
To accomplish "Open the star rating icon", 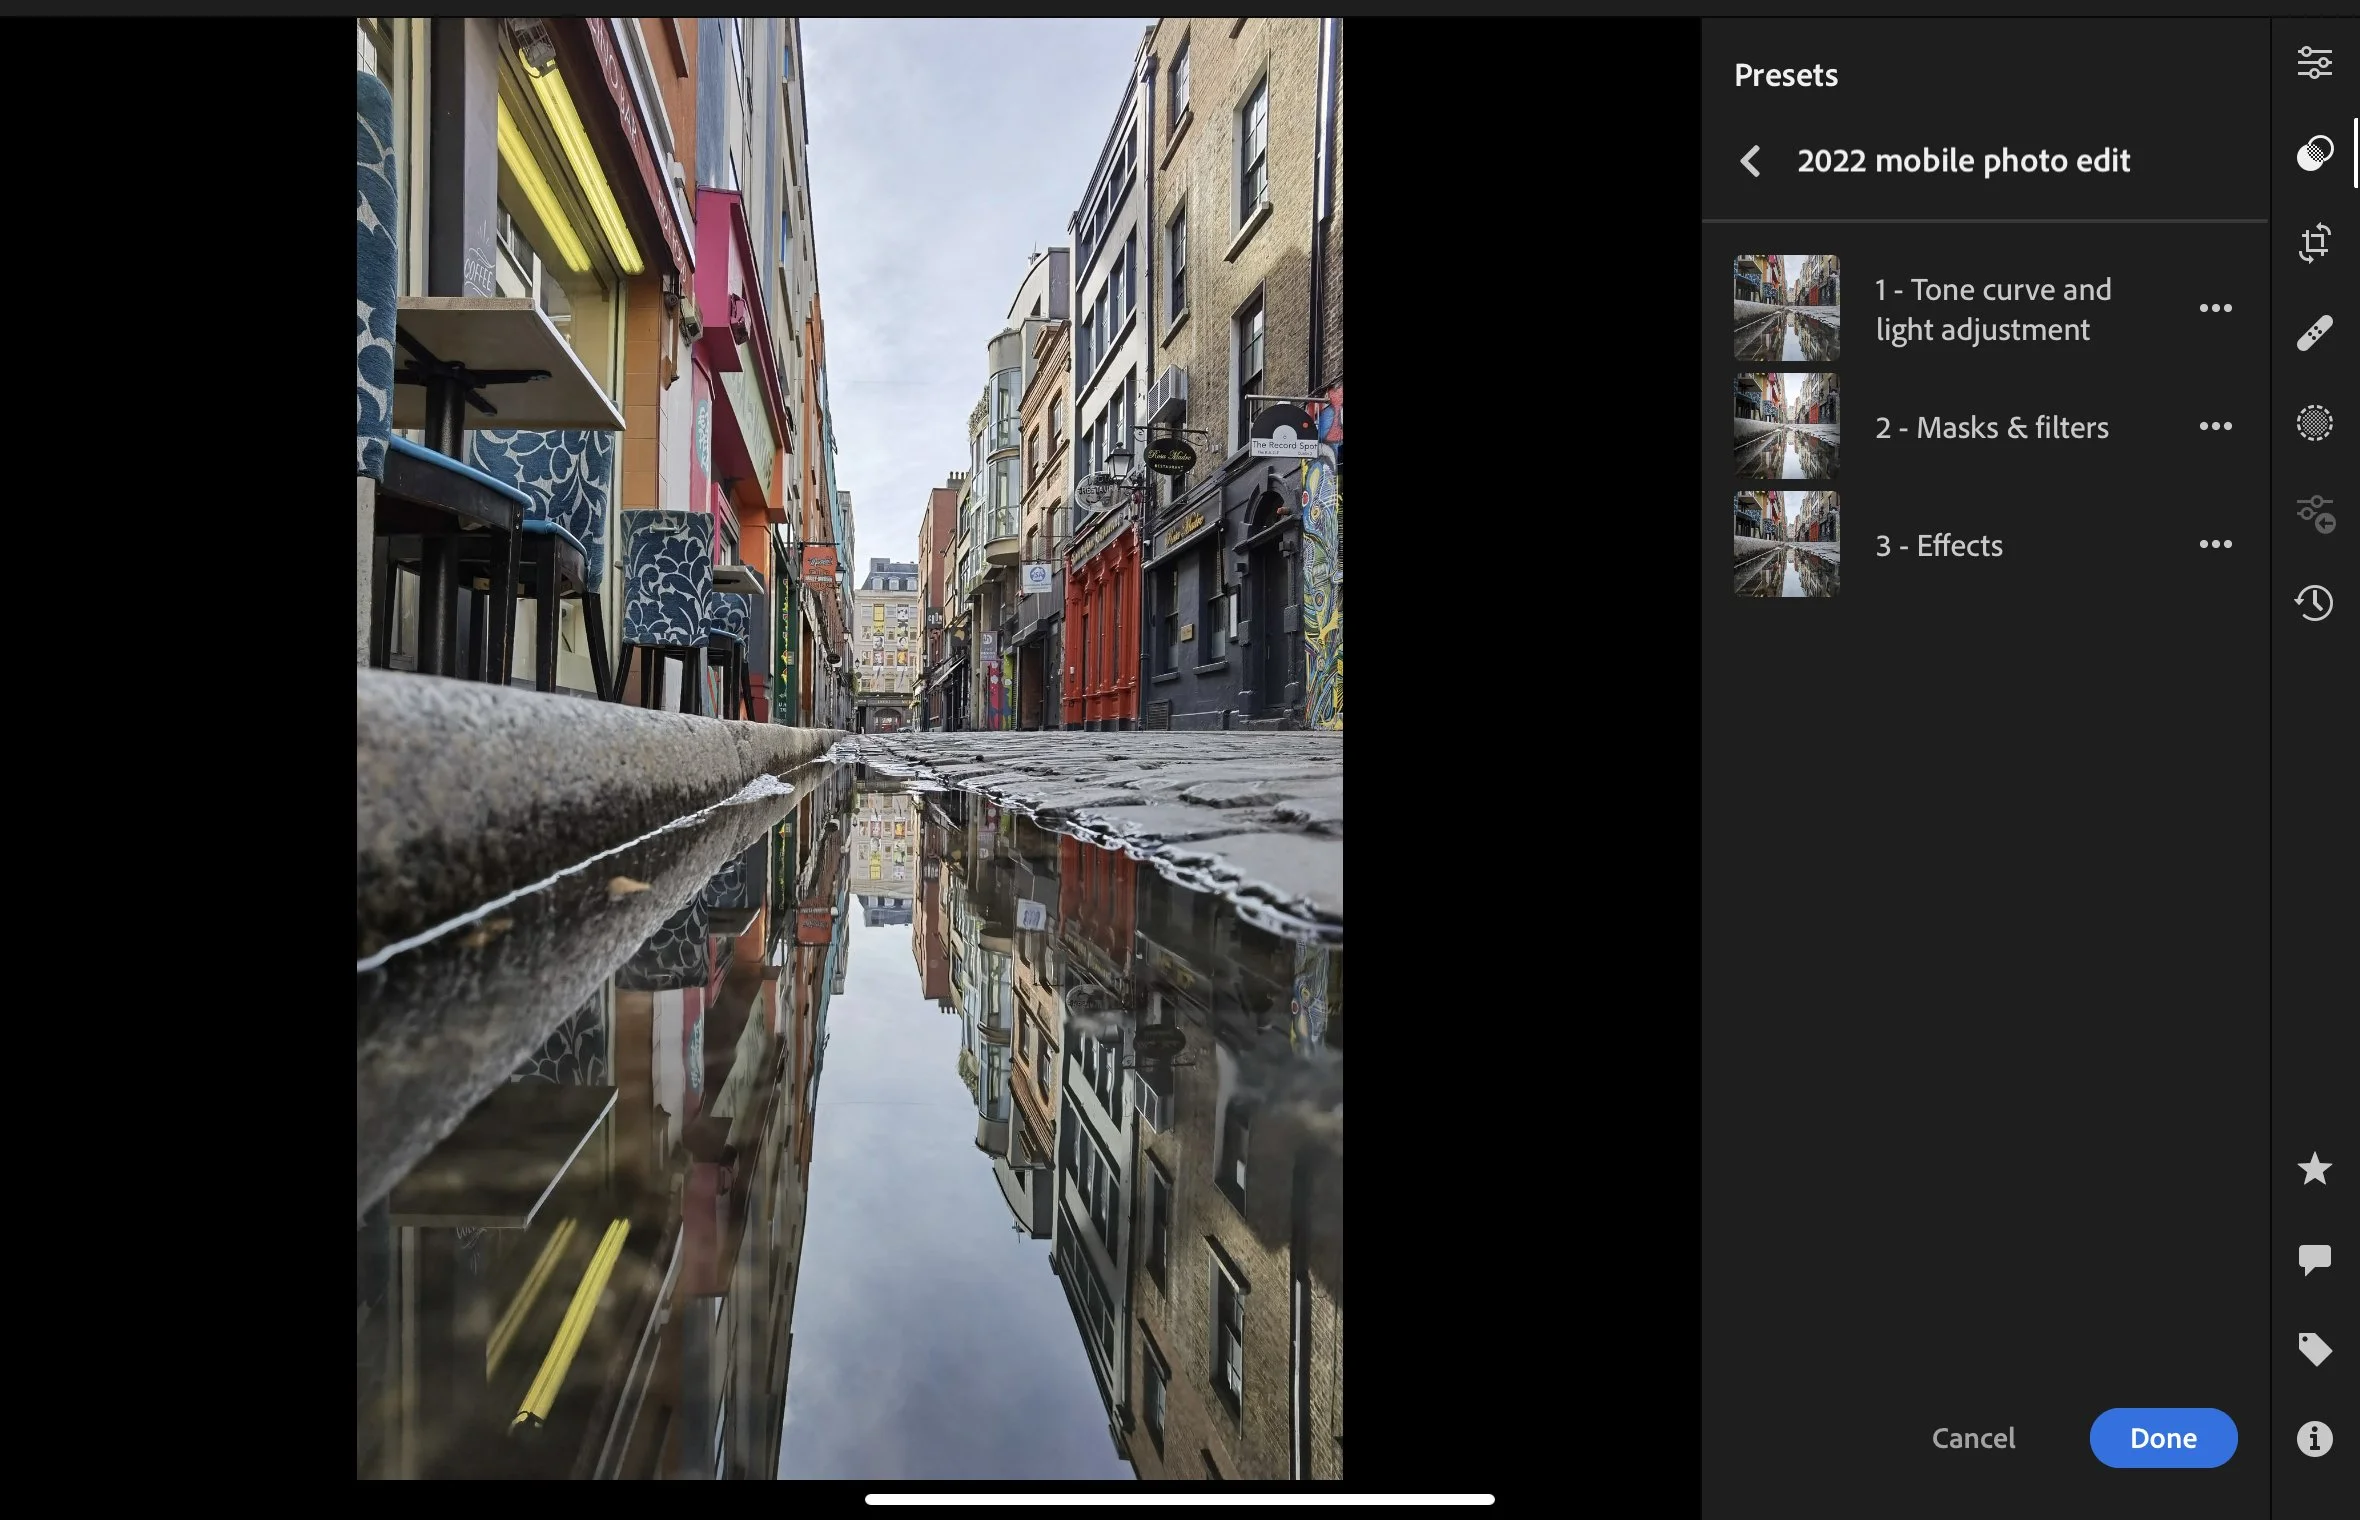I will 2314,1168.
